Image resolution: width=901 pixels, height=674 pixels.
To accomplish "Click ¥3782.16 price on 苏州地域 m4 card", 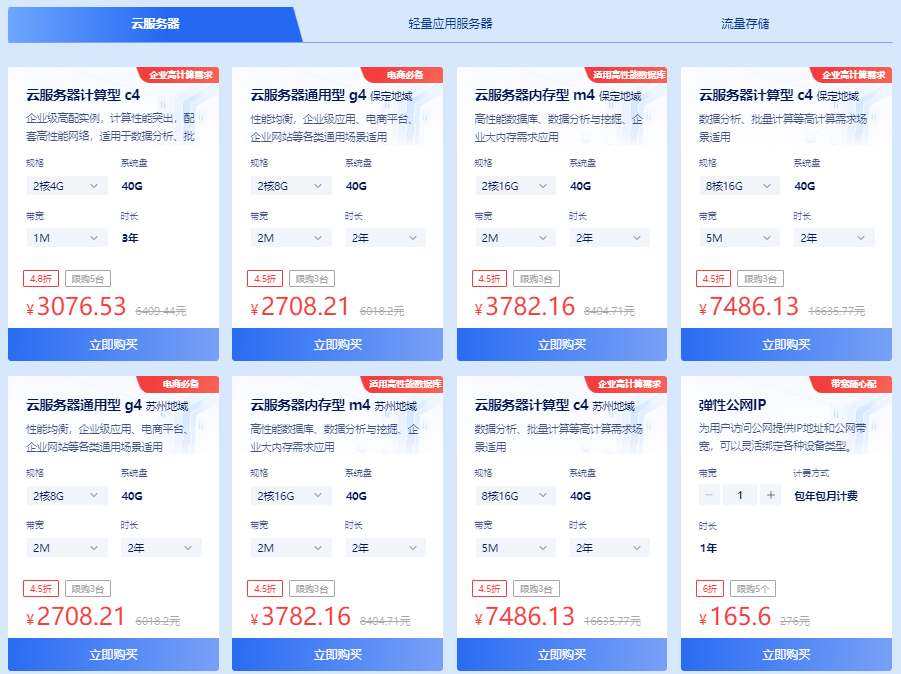I will point(301,617).
